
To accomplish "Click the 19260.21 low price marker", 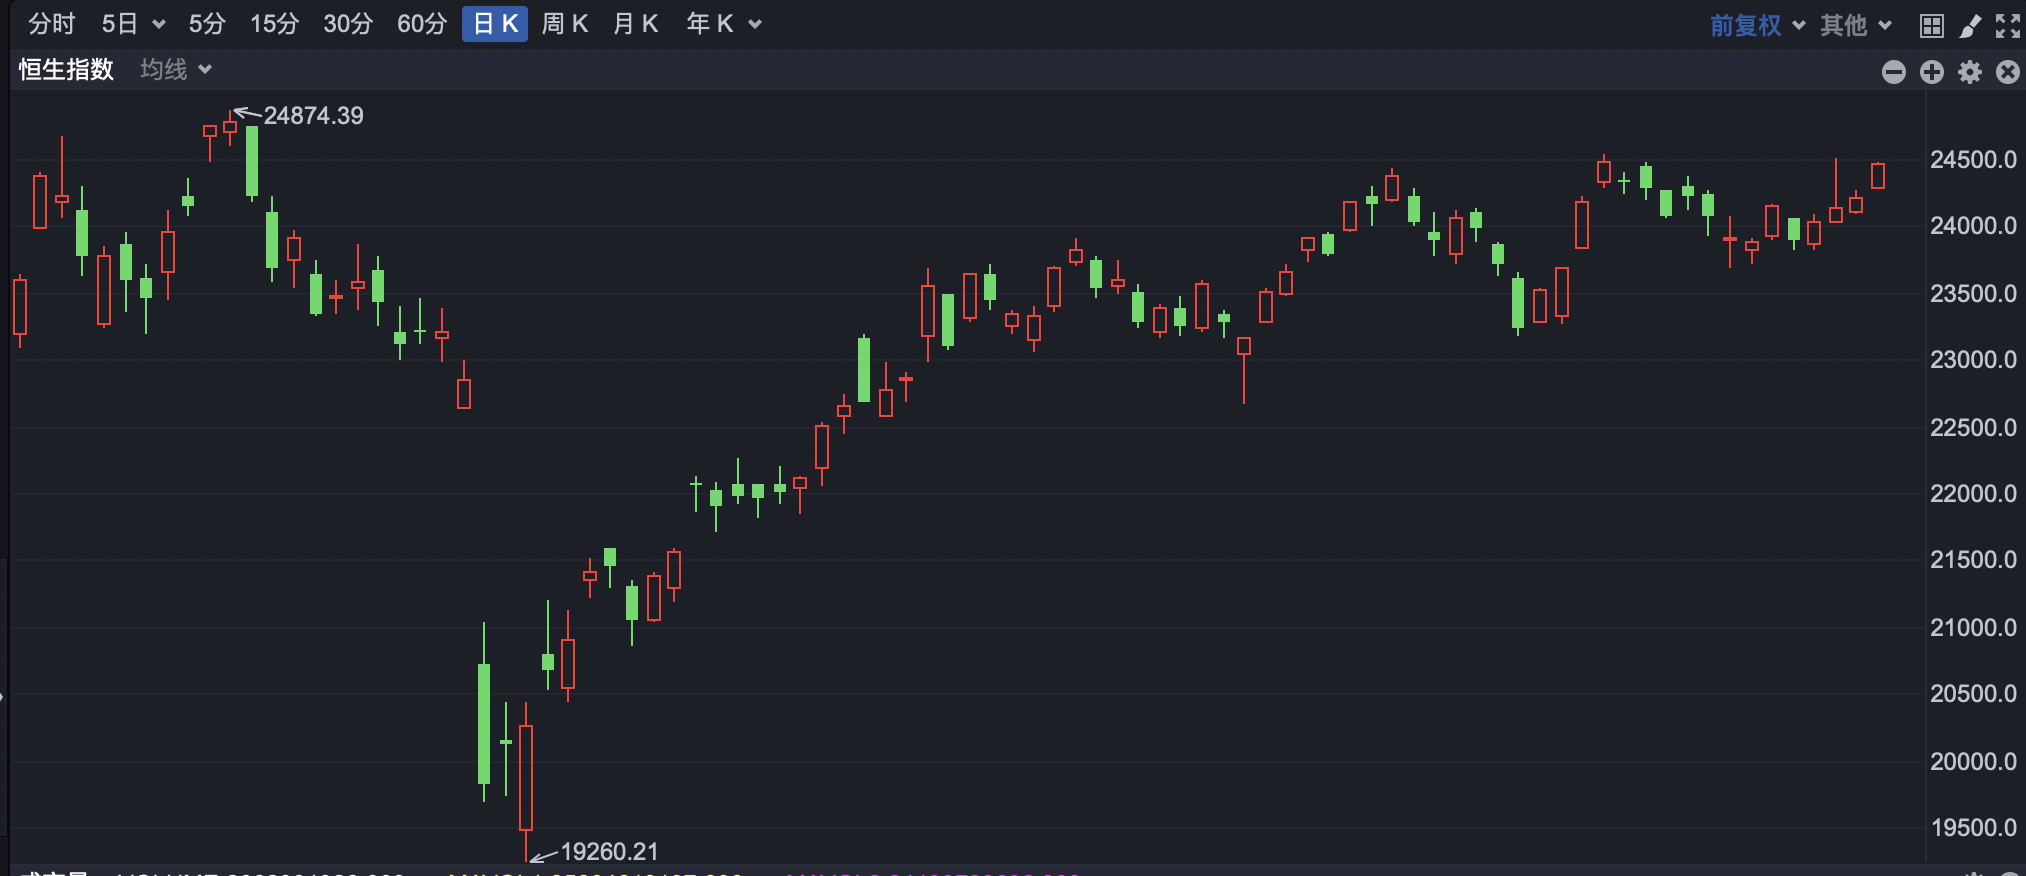I will (x=610, y=852).
